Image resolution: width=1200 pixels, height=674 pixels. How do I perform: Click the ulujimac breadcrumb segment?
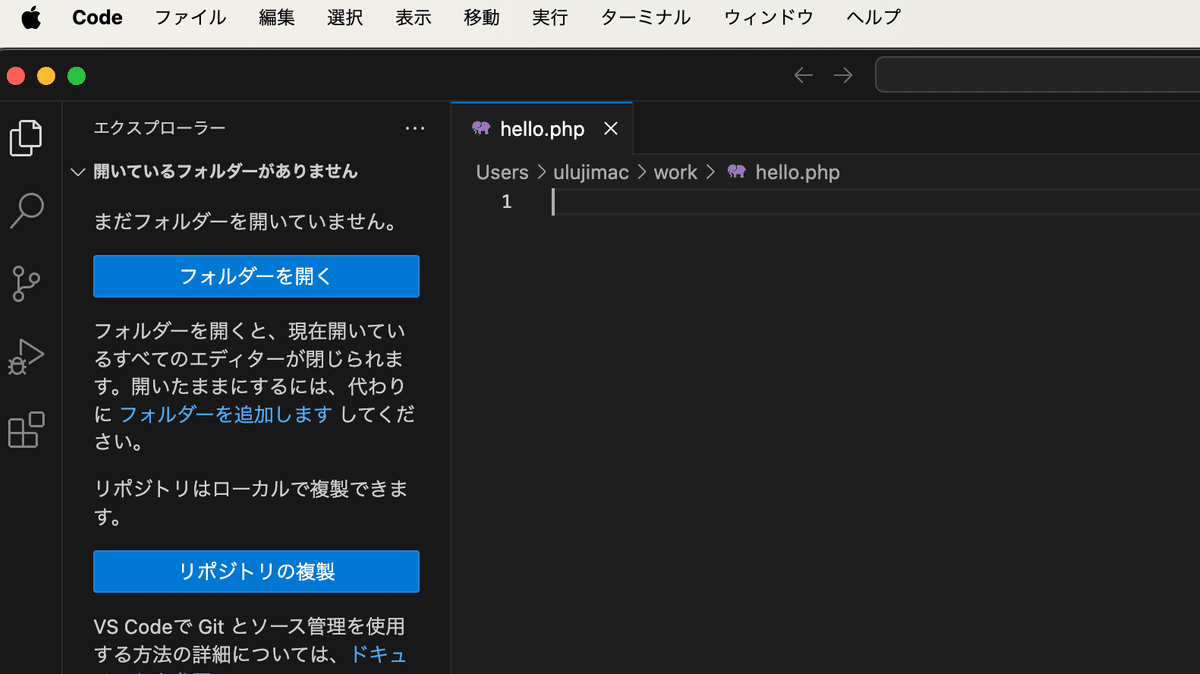click(x=591, y=172)
